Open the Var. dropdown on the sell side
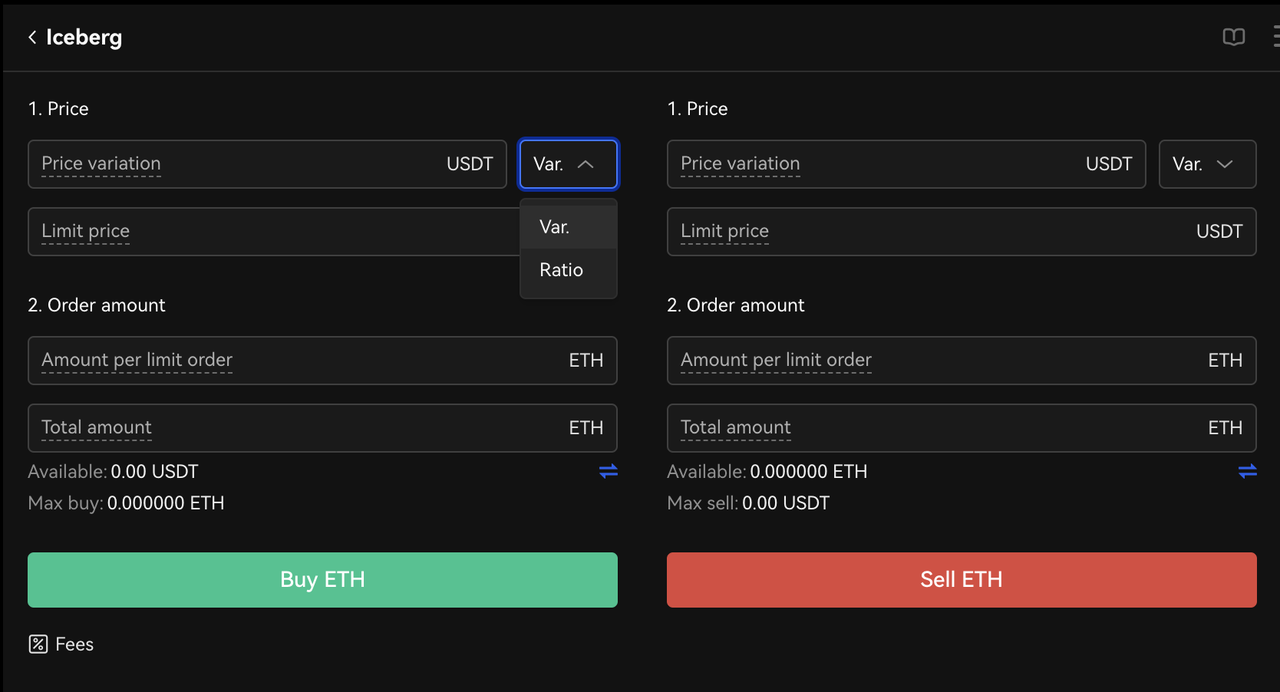This screenshot has width=1280, height=692. (1207, 163)
